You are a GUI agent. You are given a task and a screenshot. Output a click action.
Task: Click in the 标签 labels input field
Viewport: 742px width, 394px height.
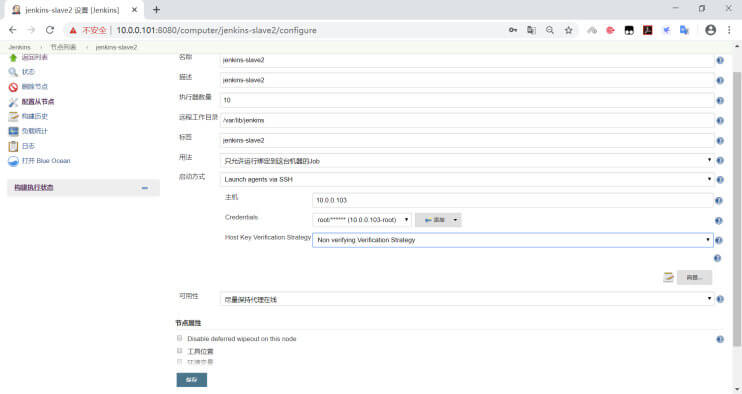(467, 140)
